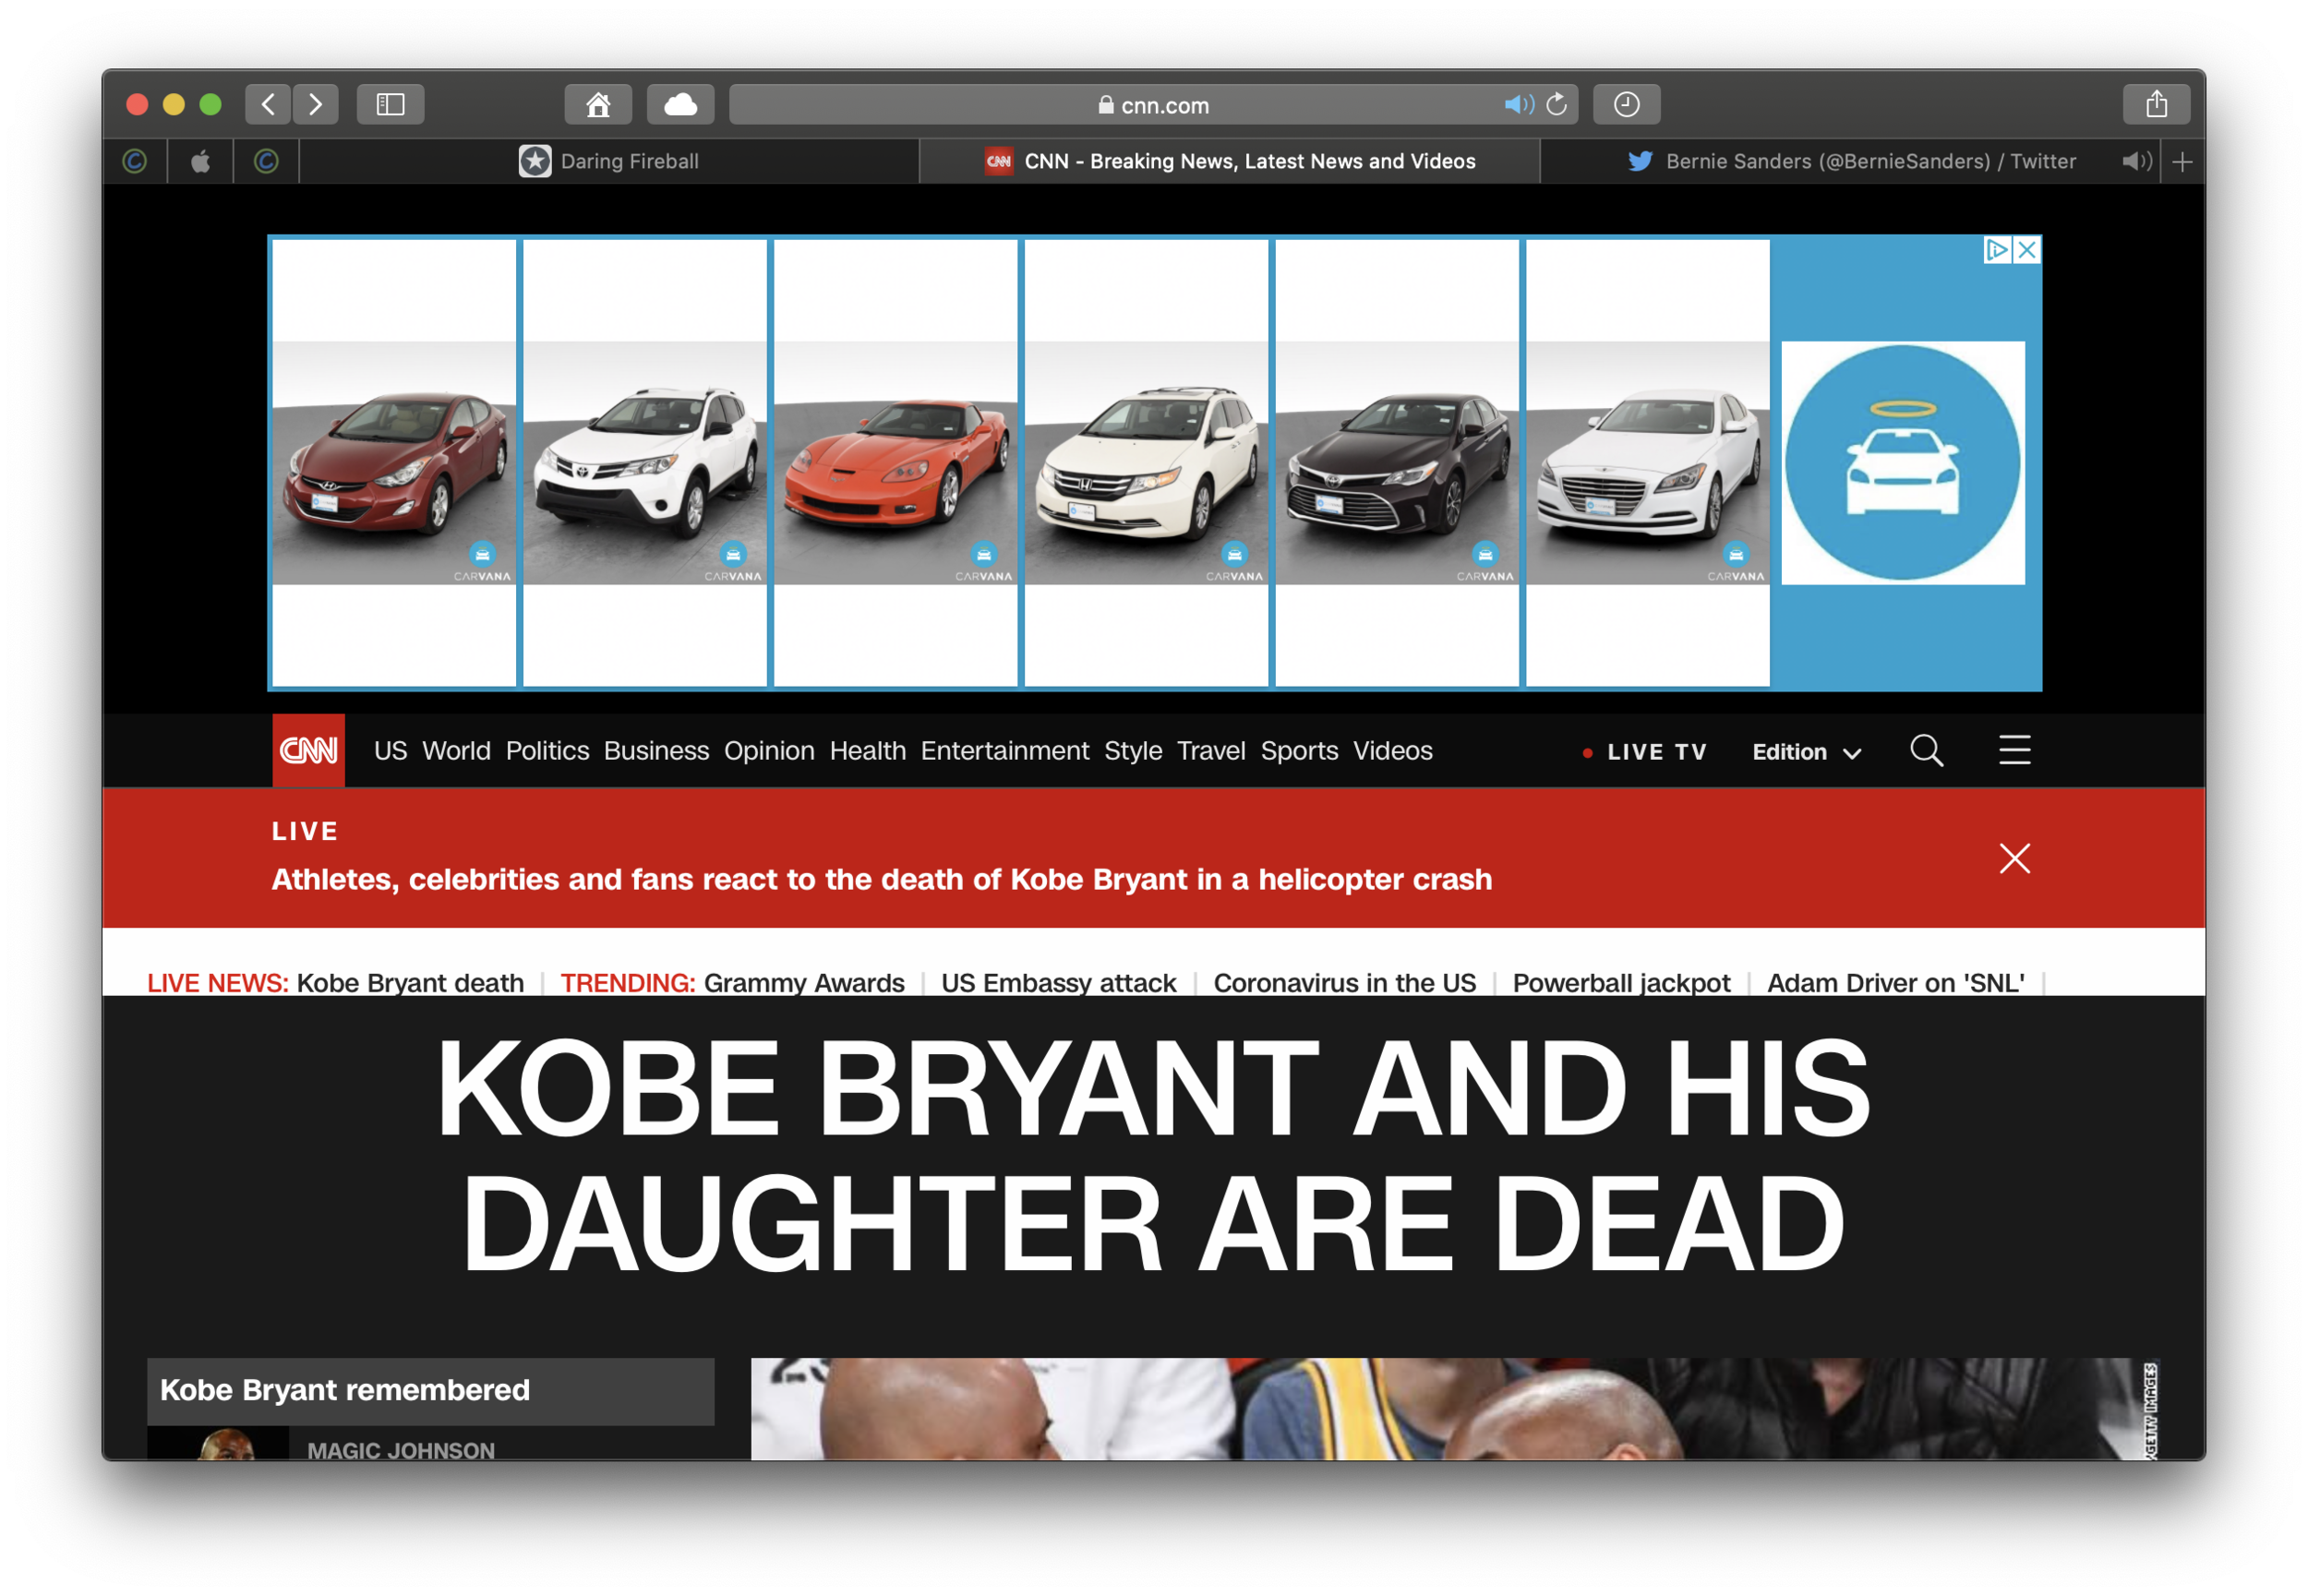2308x1596 pixels.
Task: Click the Kobe Bryant main story photo
Action: (1455, 1409)
